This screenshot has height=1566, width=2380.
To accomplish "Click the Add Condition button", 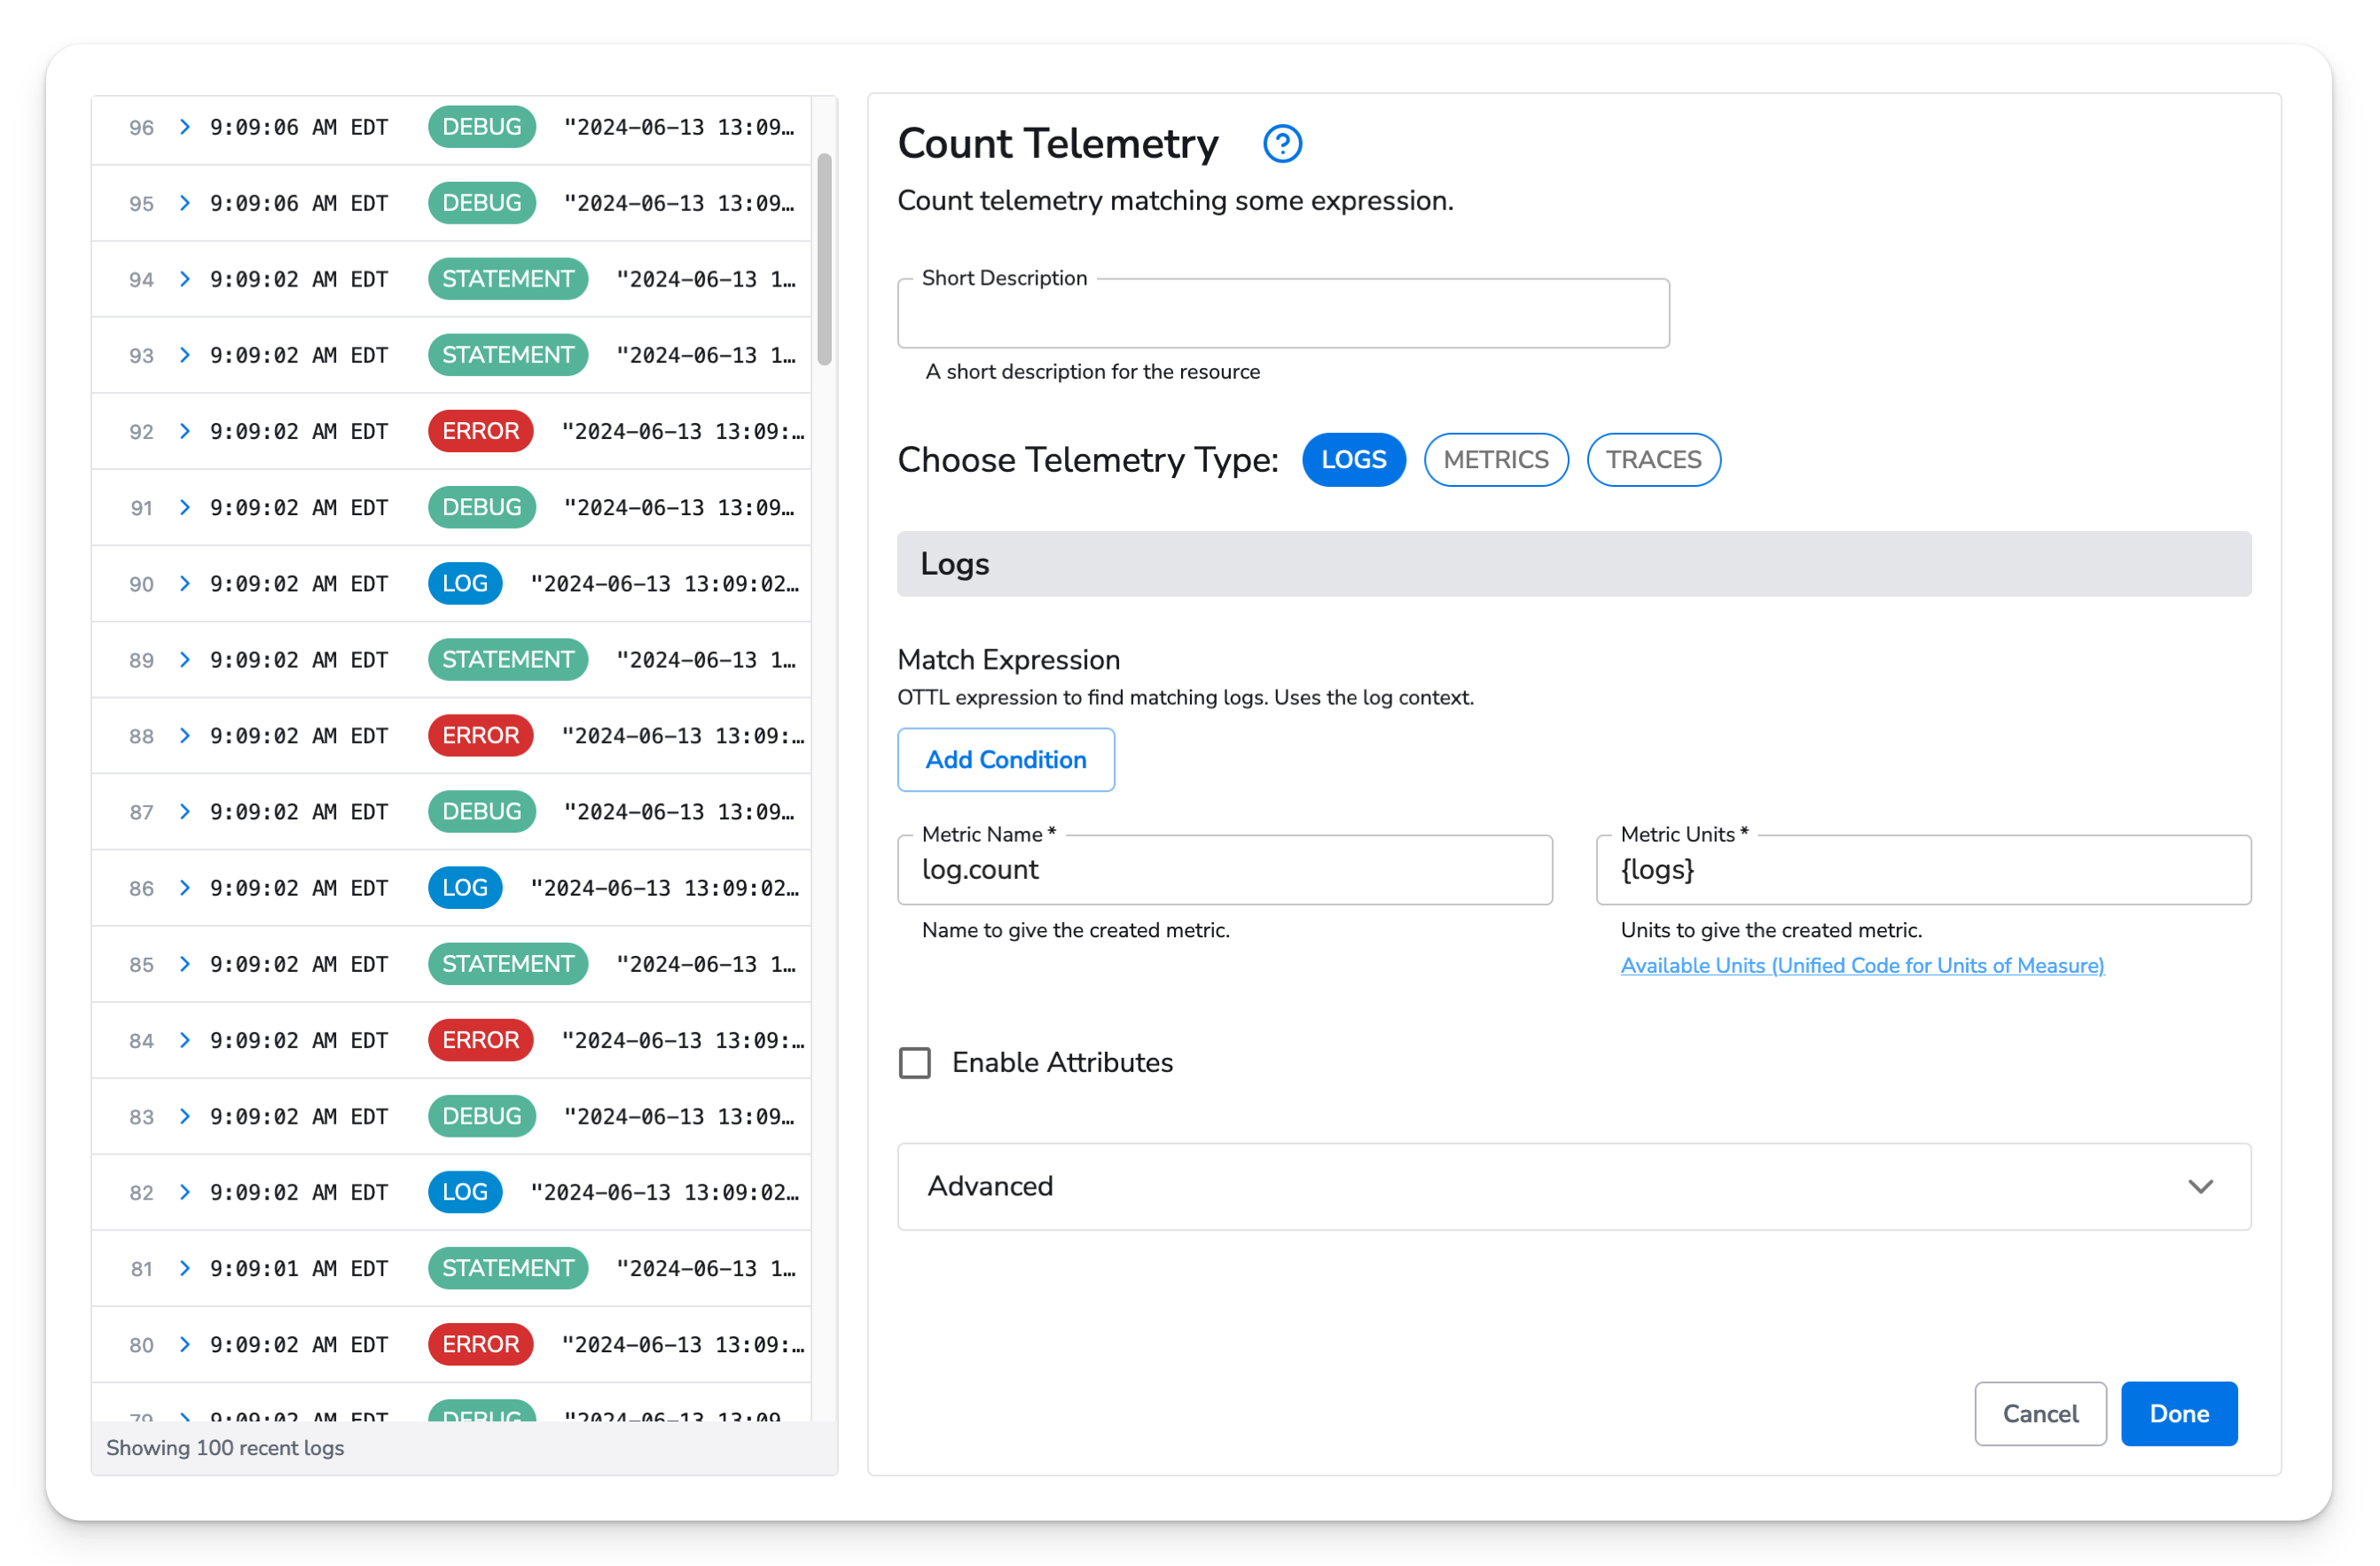I will coord(1005,760).
